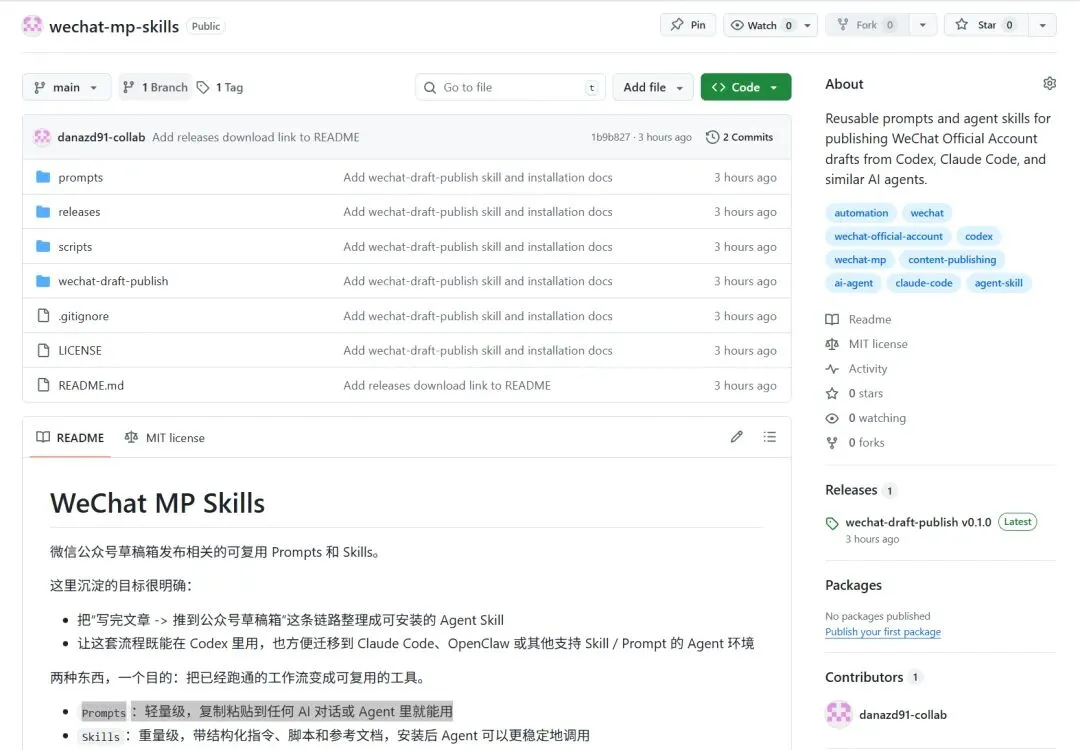1080x750 pixels.
Task: Open the README outline list icon
Action: (769, 437)
